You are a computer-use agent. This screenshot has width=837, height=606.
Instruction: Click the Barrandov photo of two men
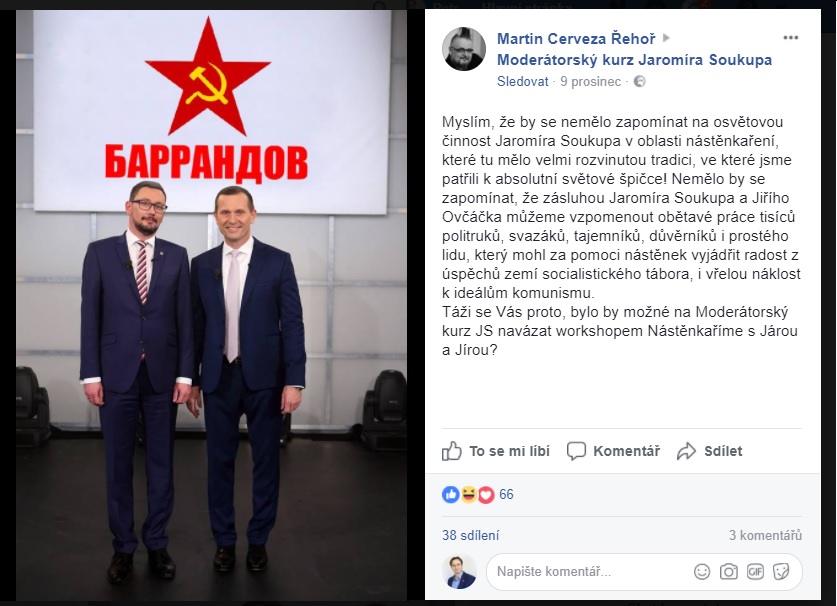pos(211,304)
